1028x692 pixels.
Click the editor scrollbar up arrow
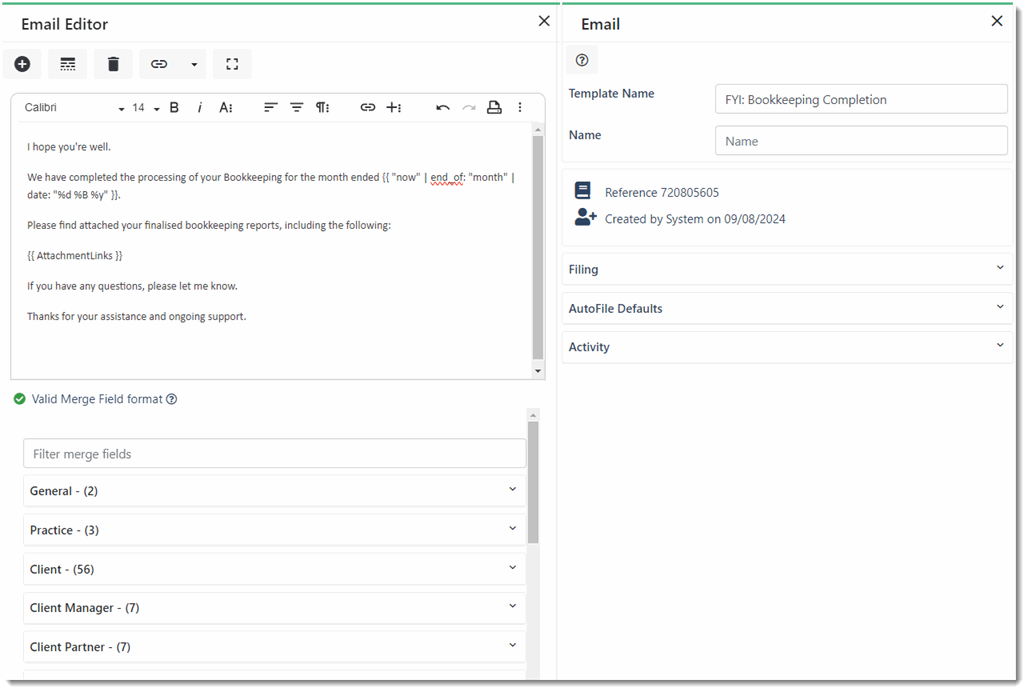click(x=538, y=130)
